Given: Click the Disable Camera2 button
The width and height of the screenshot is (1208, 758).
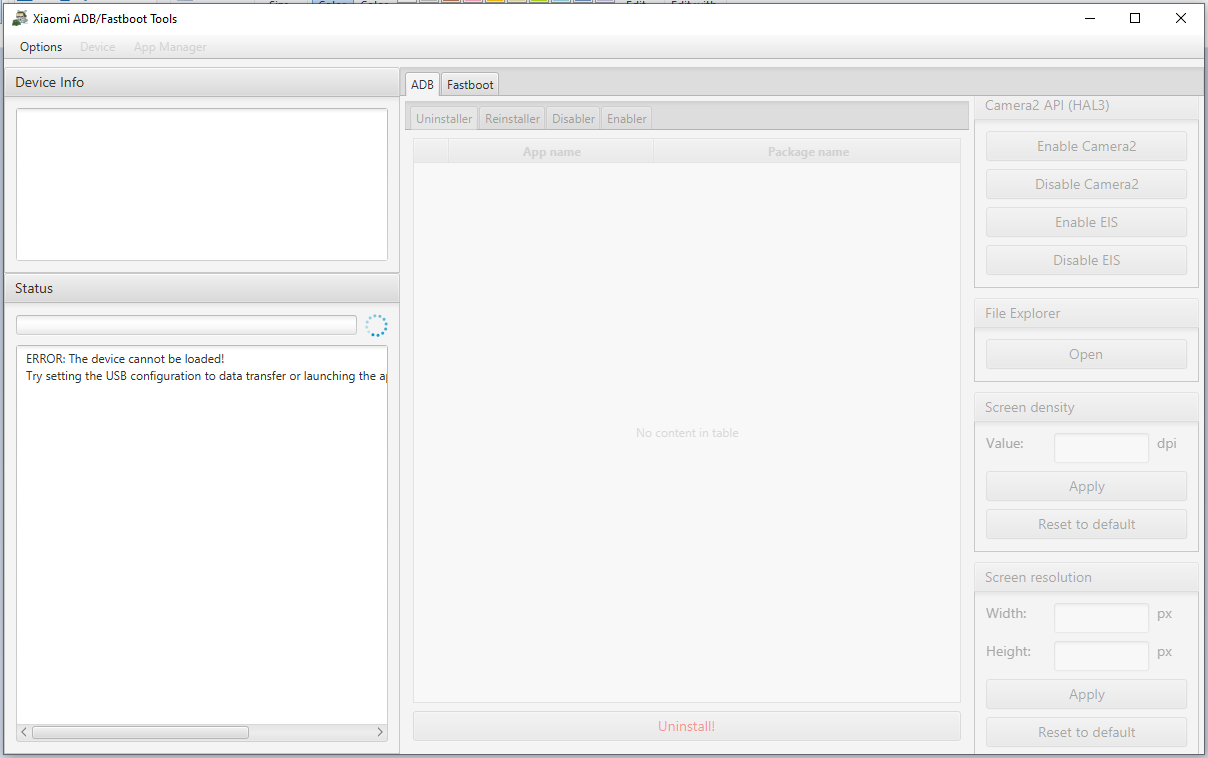Looking at the screenshot, I should pyautogui.click(x=1086, y=184).
